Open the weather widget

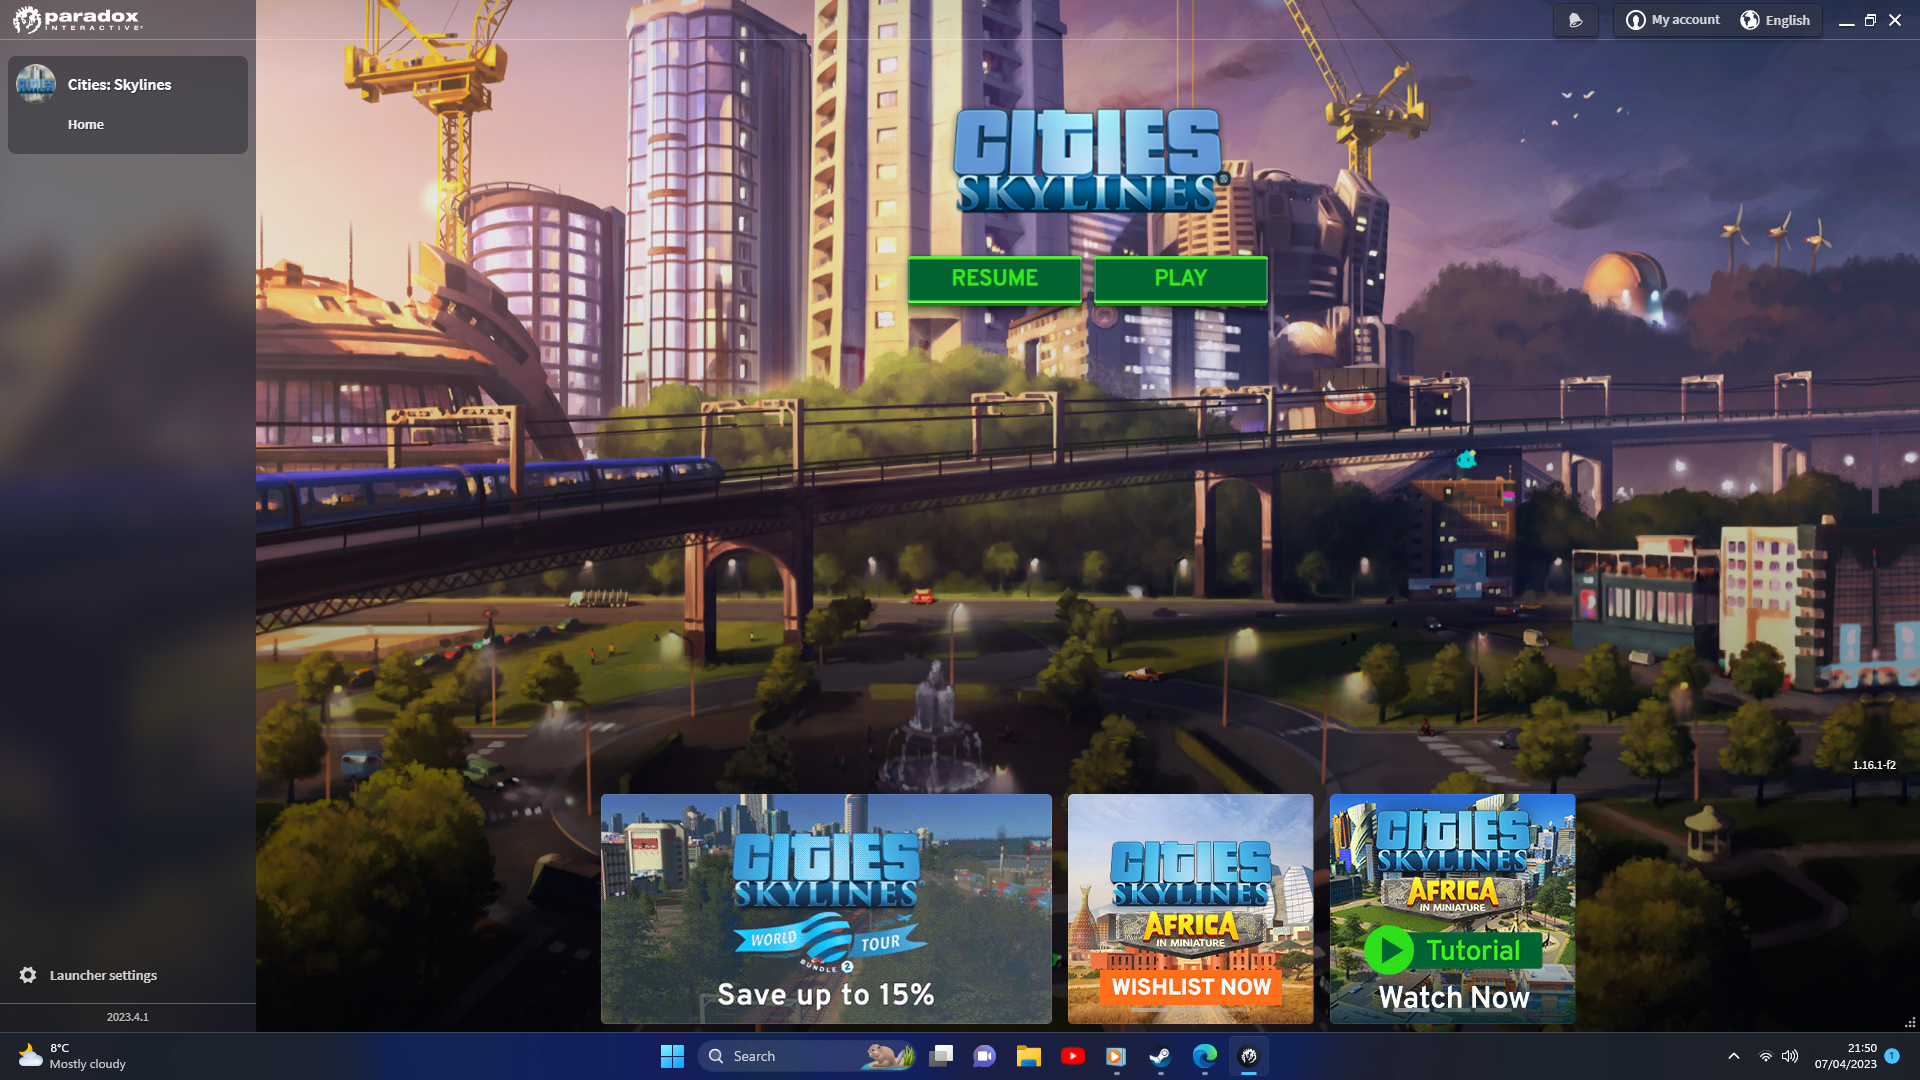point(72,1056)
